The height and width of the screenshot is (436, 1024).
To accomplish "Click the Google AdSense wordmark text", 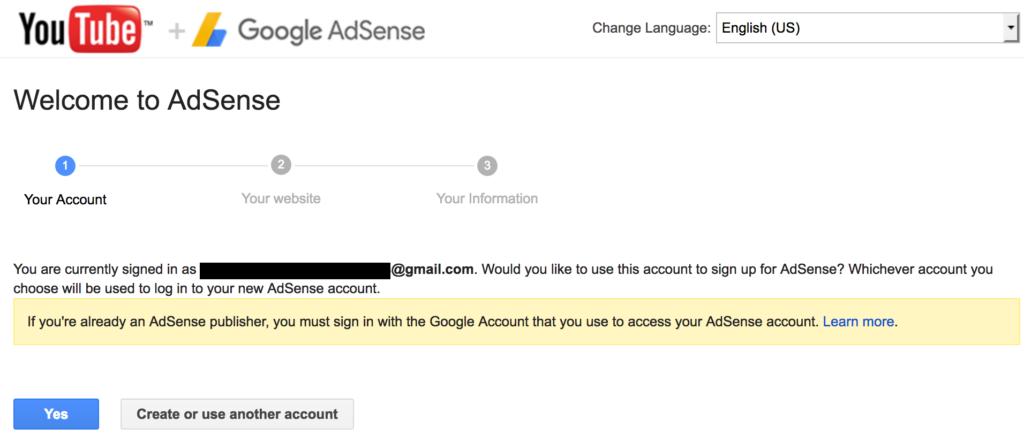I will [x=331, y=31].
